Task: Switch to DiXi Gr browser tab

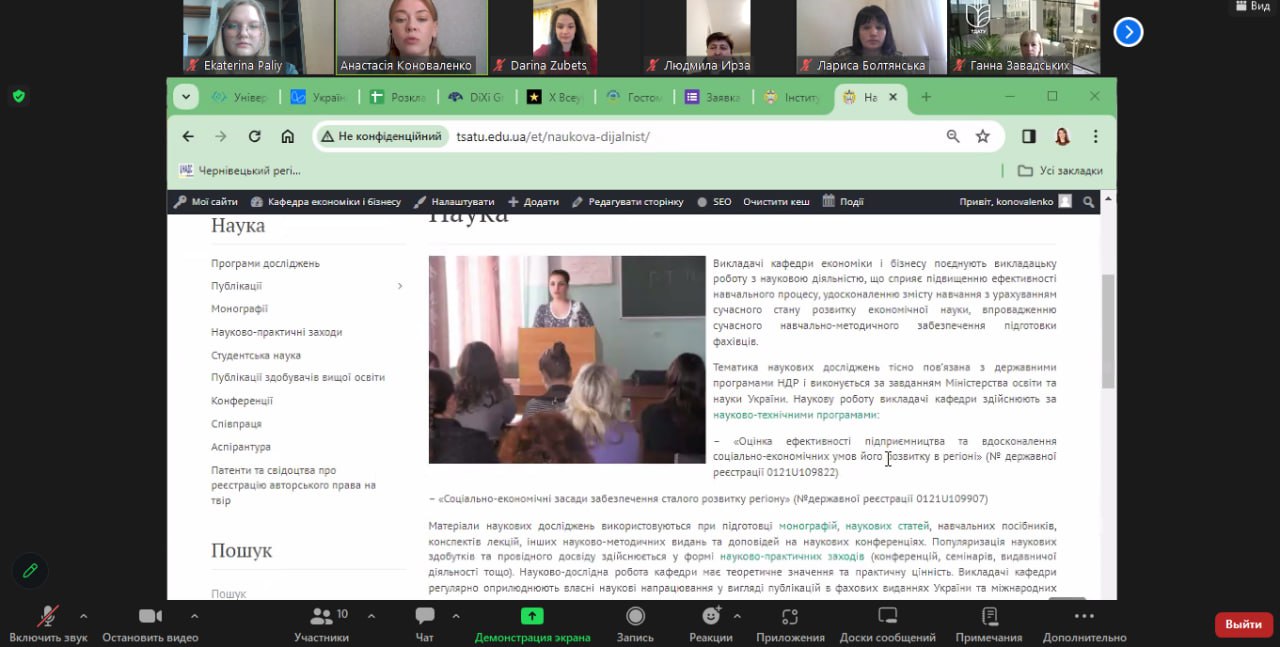Action: (x=476, y=97)
